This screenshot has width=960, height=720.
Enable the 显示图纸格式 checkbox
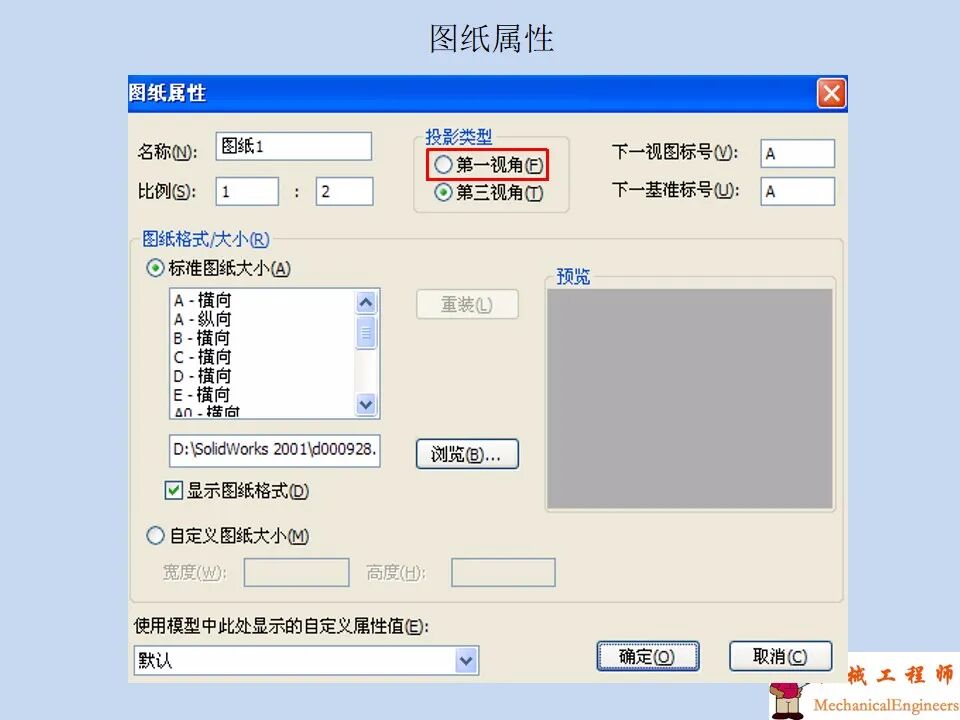(x=173, y=491)
